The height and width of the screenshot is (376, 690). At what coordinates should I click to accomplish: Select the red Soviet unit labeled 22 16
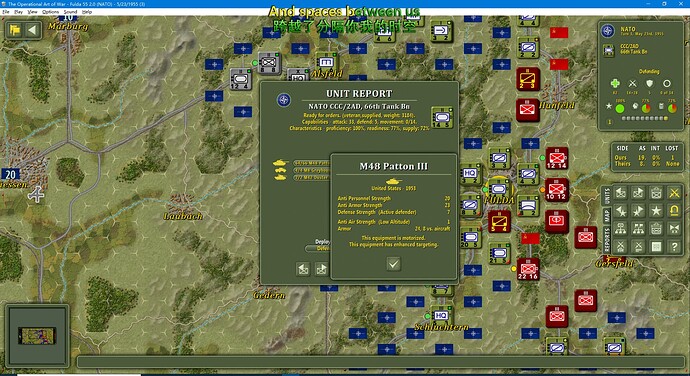(528, 269)
